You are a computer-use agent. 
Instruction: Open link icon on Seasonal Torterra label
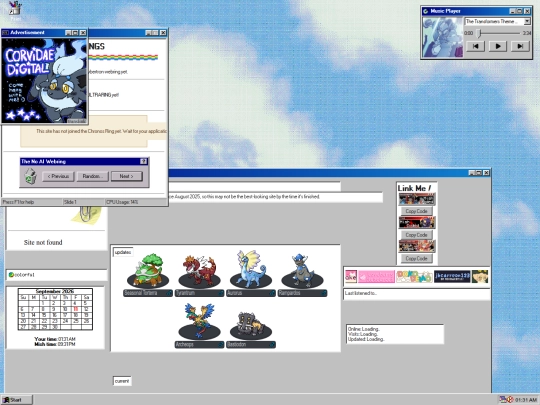[169, 293]
